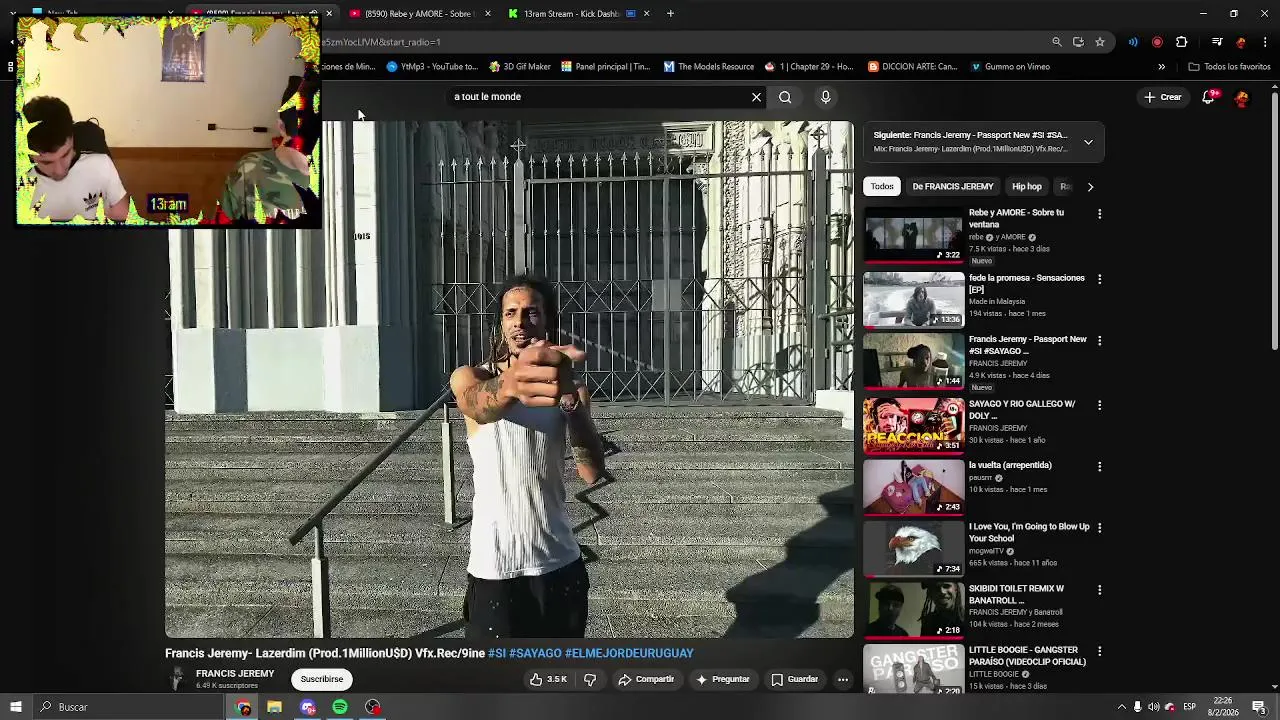
Task: Open Windows notification center
Action: tap(1259, 707)
